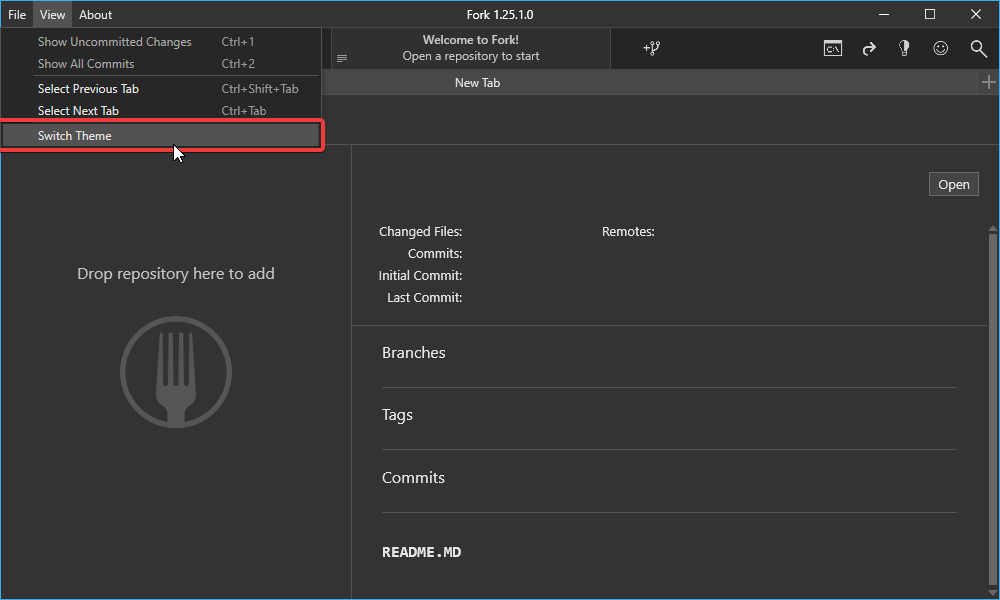Choose Show Uncommitted Changes menu item
The width and height of the screenshot is (1000, 600).
pos(115,41)
